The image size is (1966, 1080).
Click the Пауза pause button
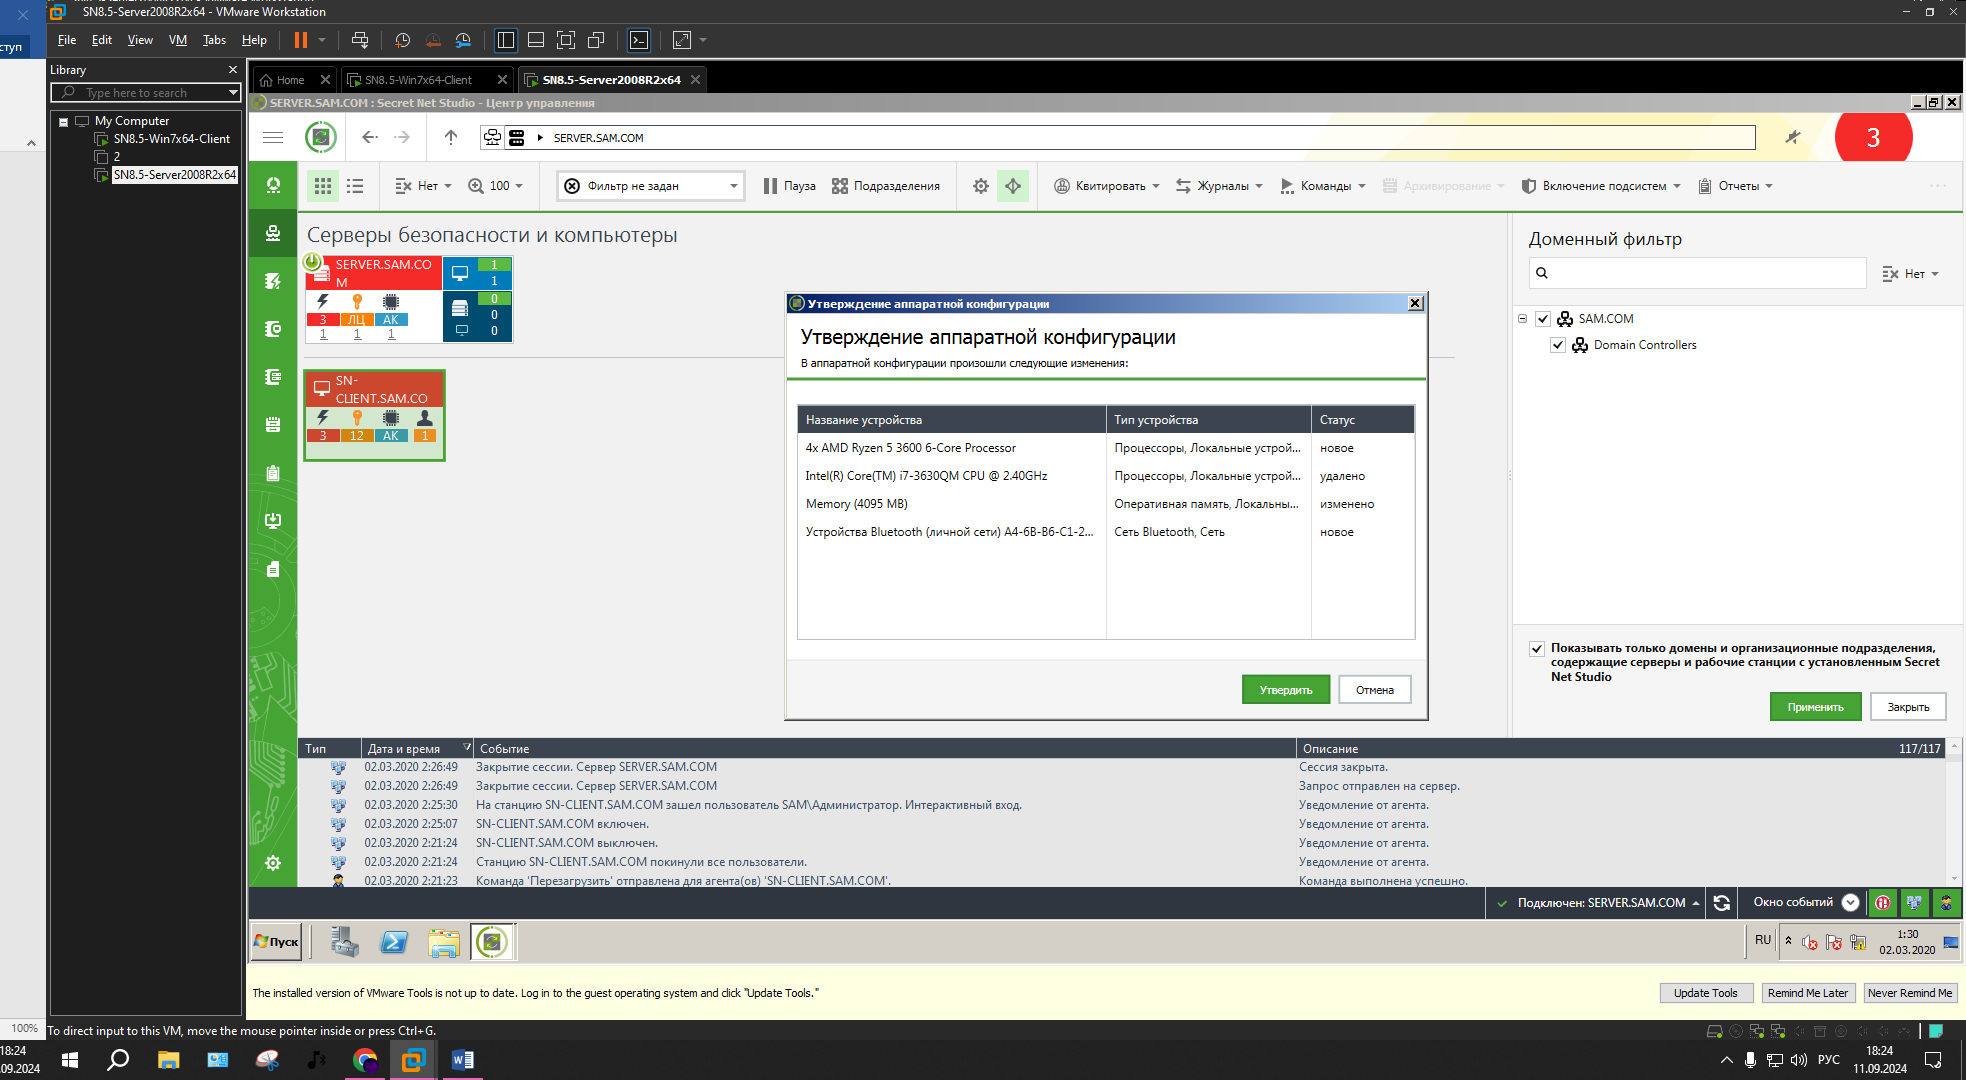[789, 186]
